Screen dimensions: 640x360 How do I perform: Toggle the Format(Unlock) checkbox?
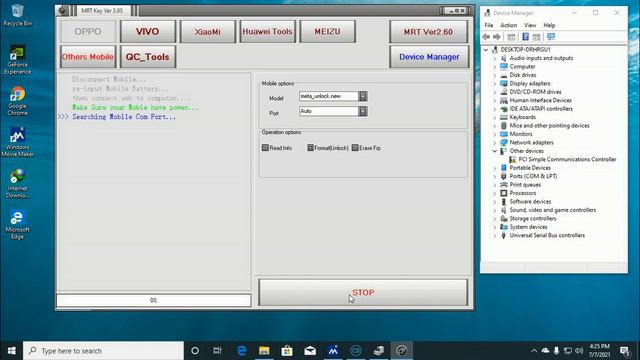coord(310,148)
